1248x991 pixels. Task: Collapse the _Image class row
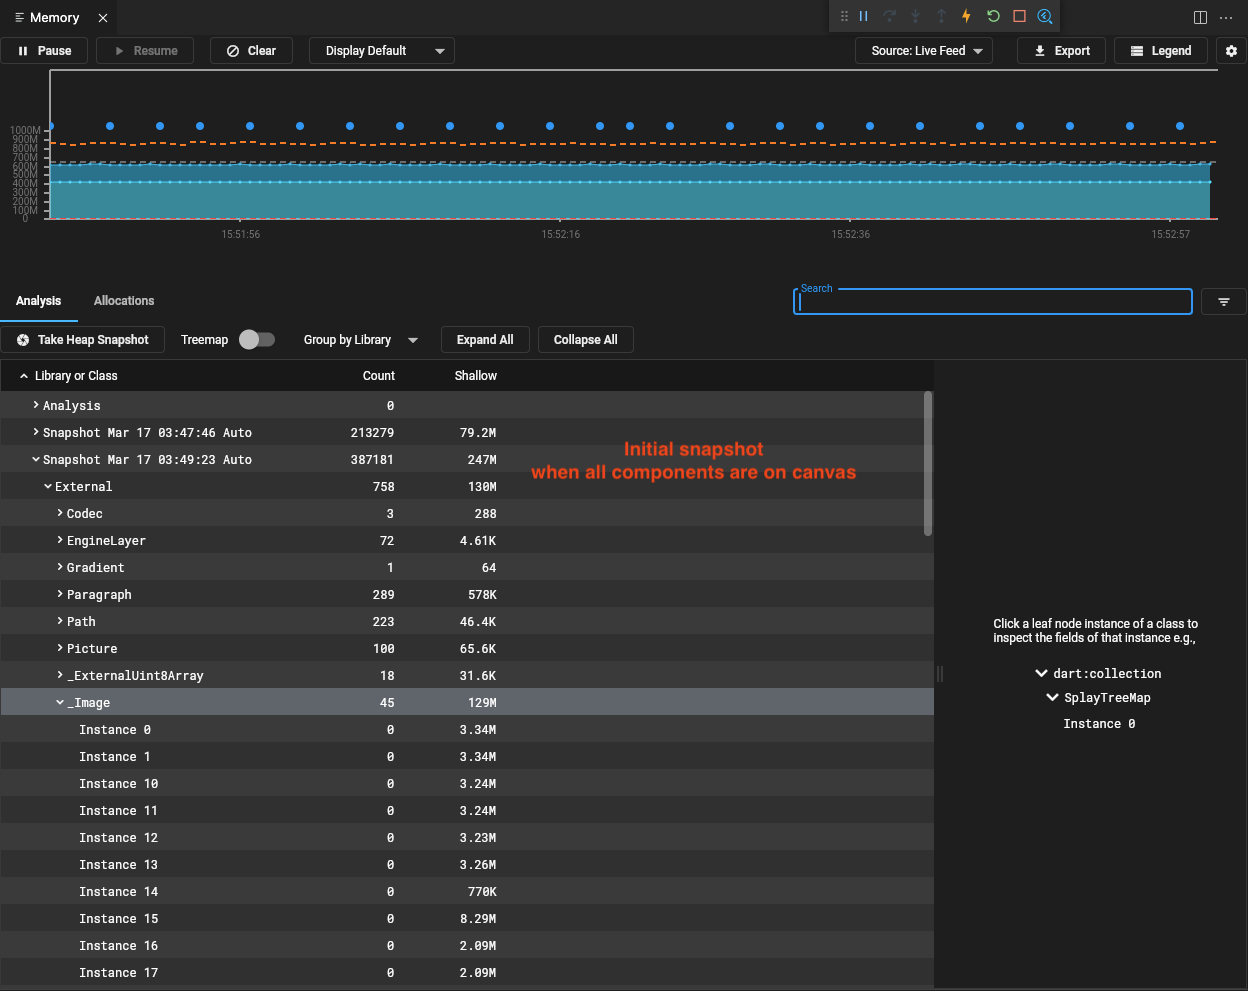(x=60, y=702)
